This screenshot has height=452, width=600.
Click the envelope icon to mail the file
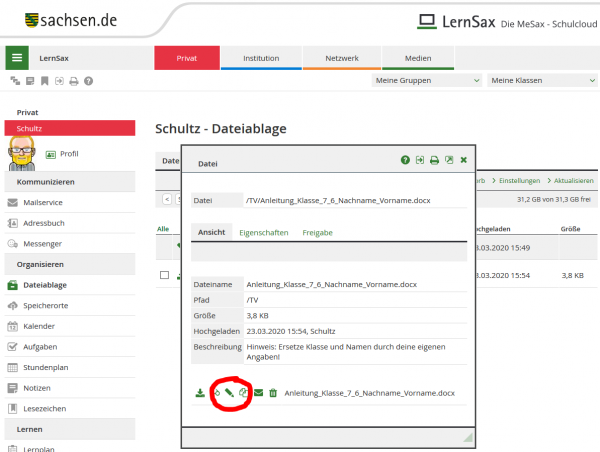point(259,393)
